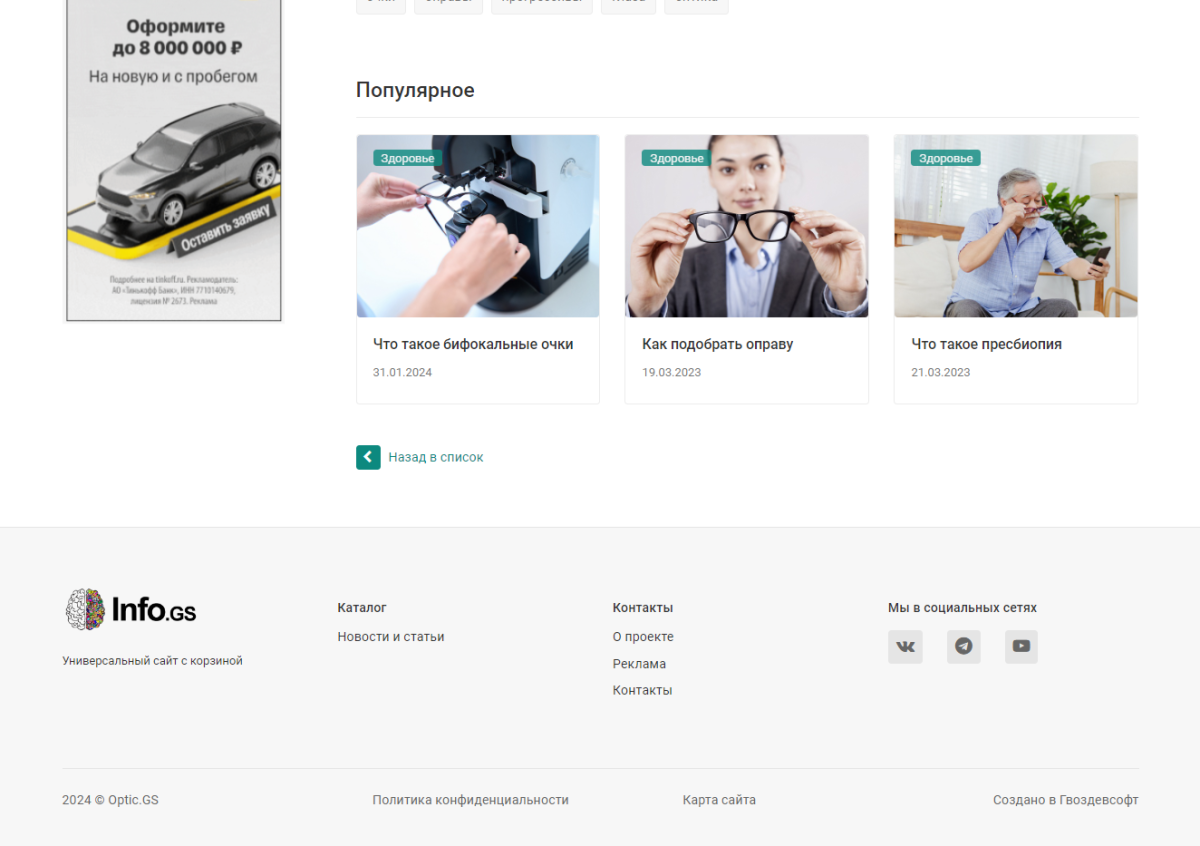The height and width of the screenshot is (846, 1200).
Task: Open the VK social network icon
Action: pyautogui.click(x=905, y=646)
